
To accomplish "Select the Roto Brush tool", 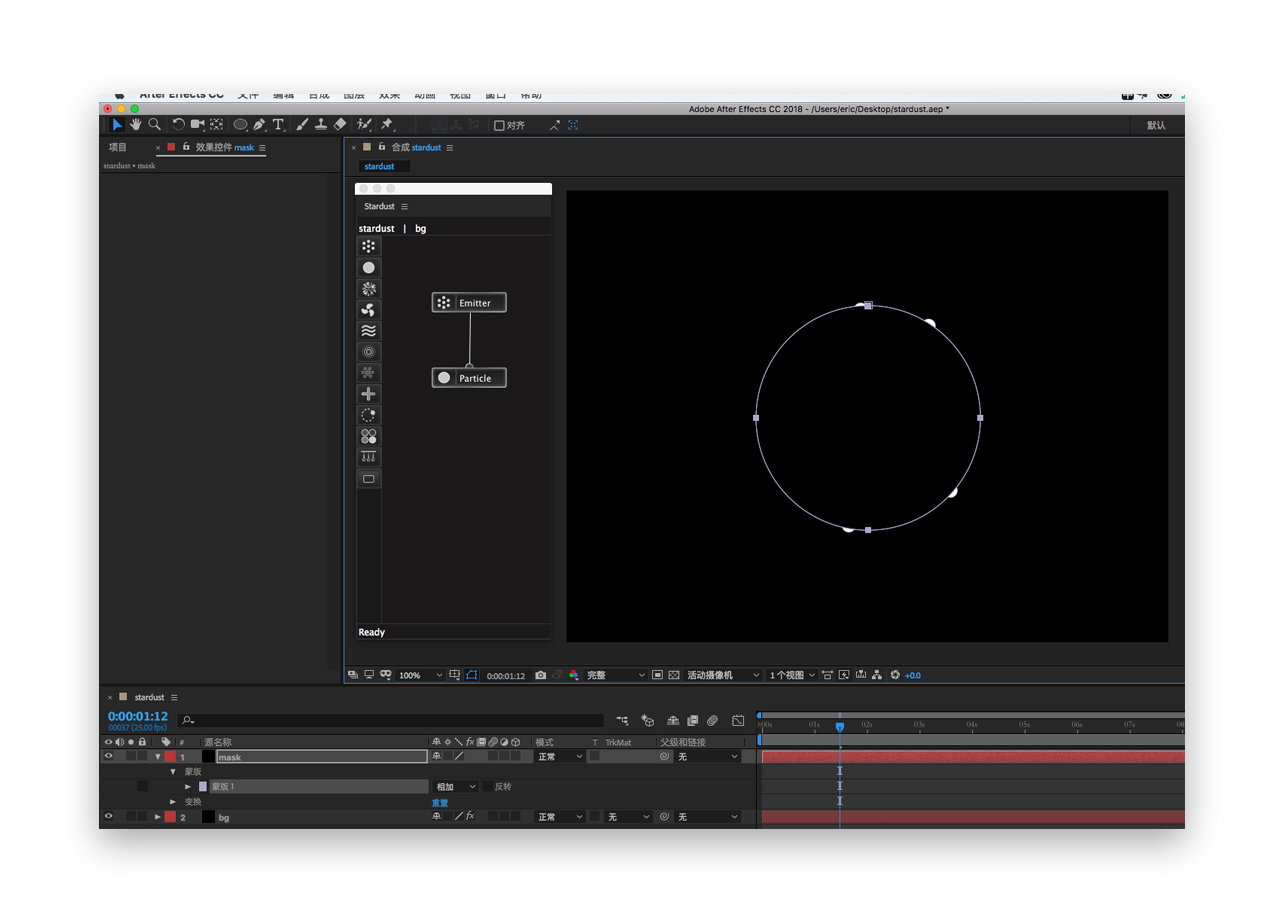I will tap(364, 125).
